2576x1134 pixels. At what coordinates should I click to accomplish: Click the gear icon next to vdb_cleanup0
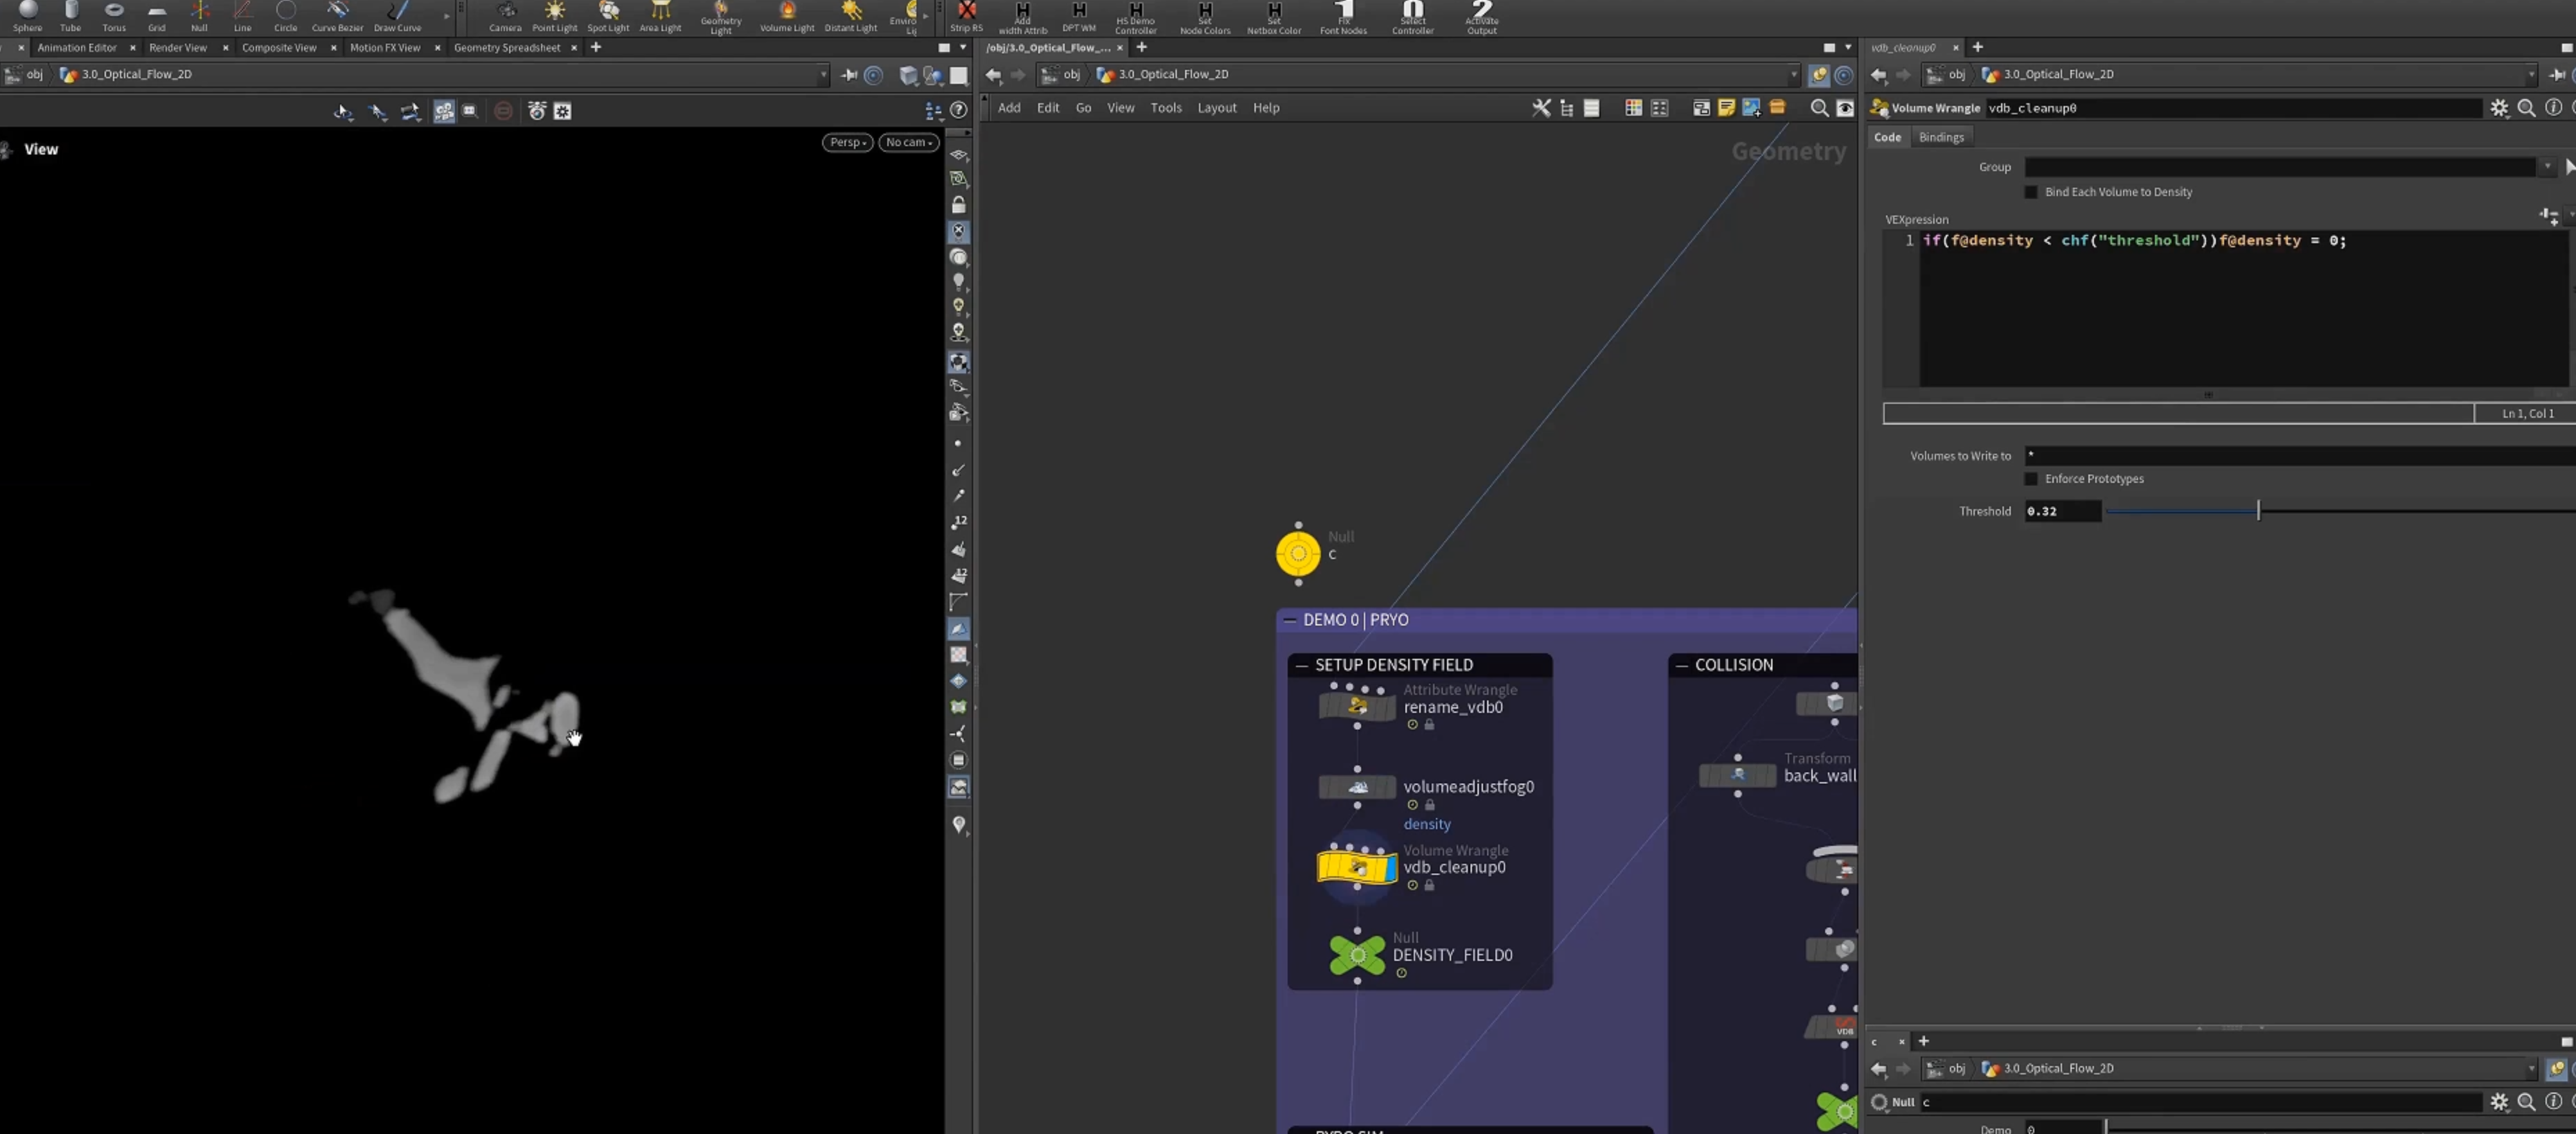[2499, 108]
